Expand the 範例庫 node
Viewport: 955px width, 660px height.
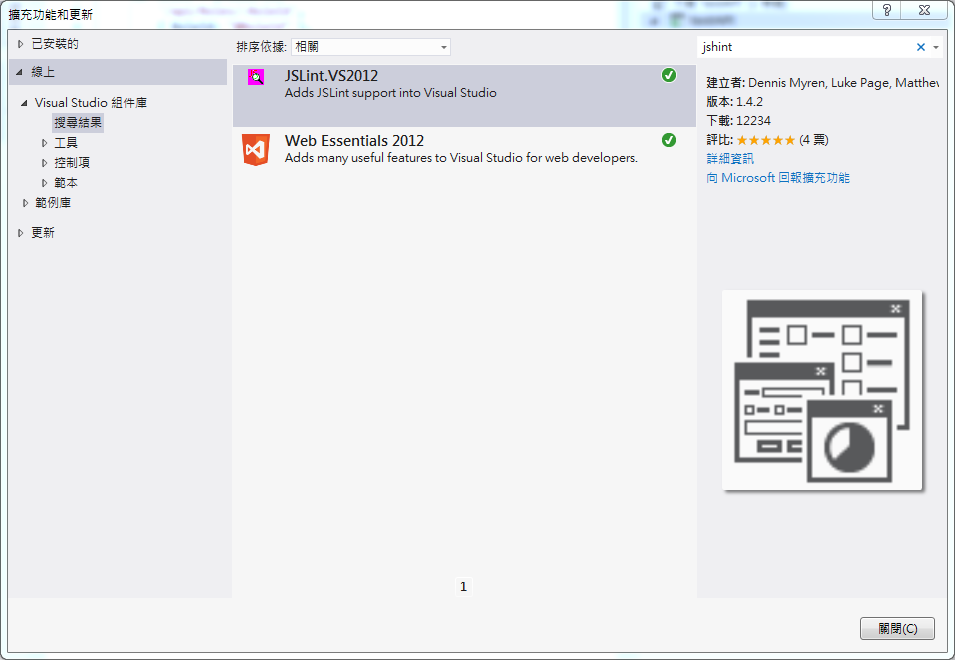point(25,203)
